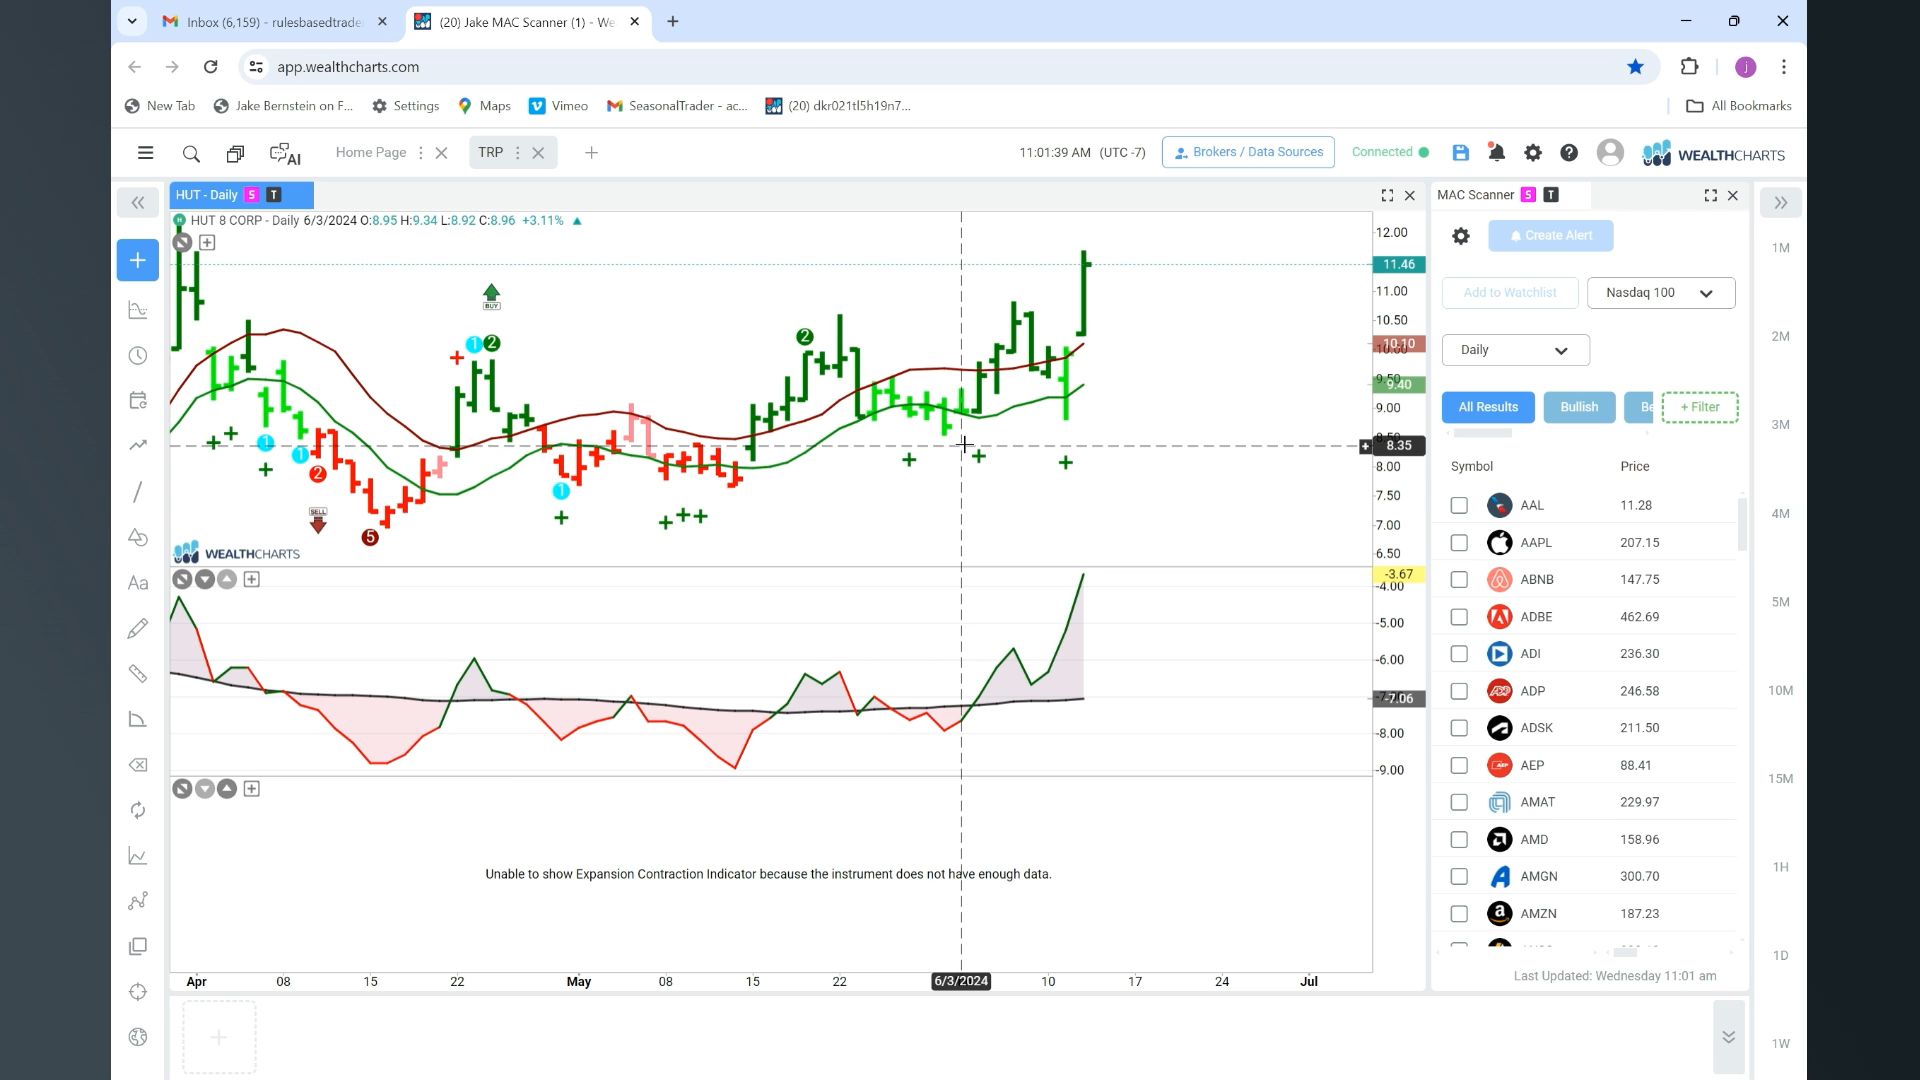Click the crosshair target tool in sidebar

point(138,992)
